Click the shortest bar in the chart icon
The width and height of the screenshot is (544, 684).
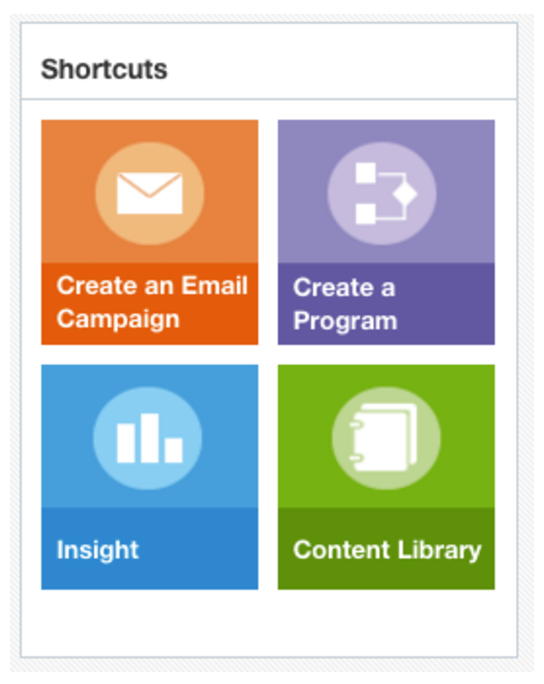coord(174,450)
